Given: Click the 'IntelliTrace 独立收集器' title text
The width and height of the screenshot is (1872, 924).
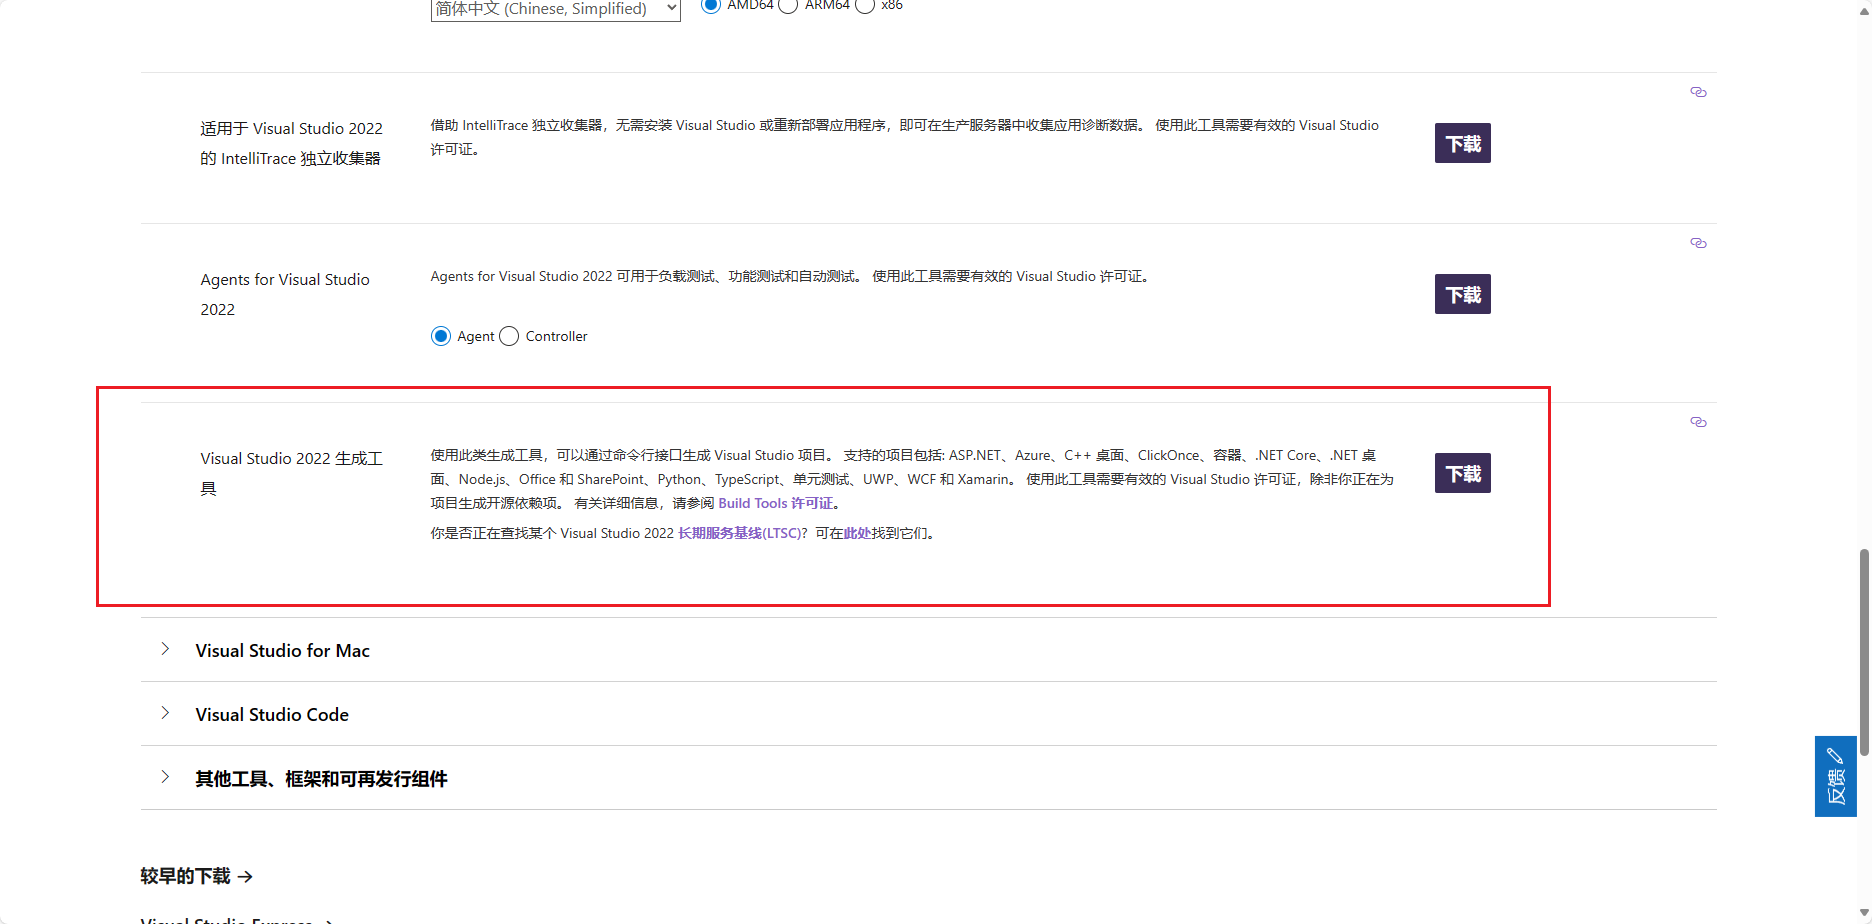Looking at the screenshot, I should point(291,143).
